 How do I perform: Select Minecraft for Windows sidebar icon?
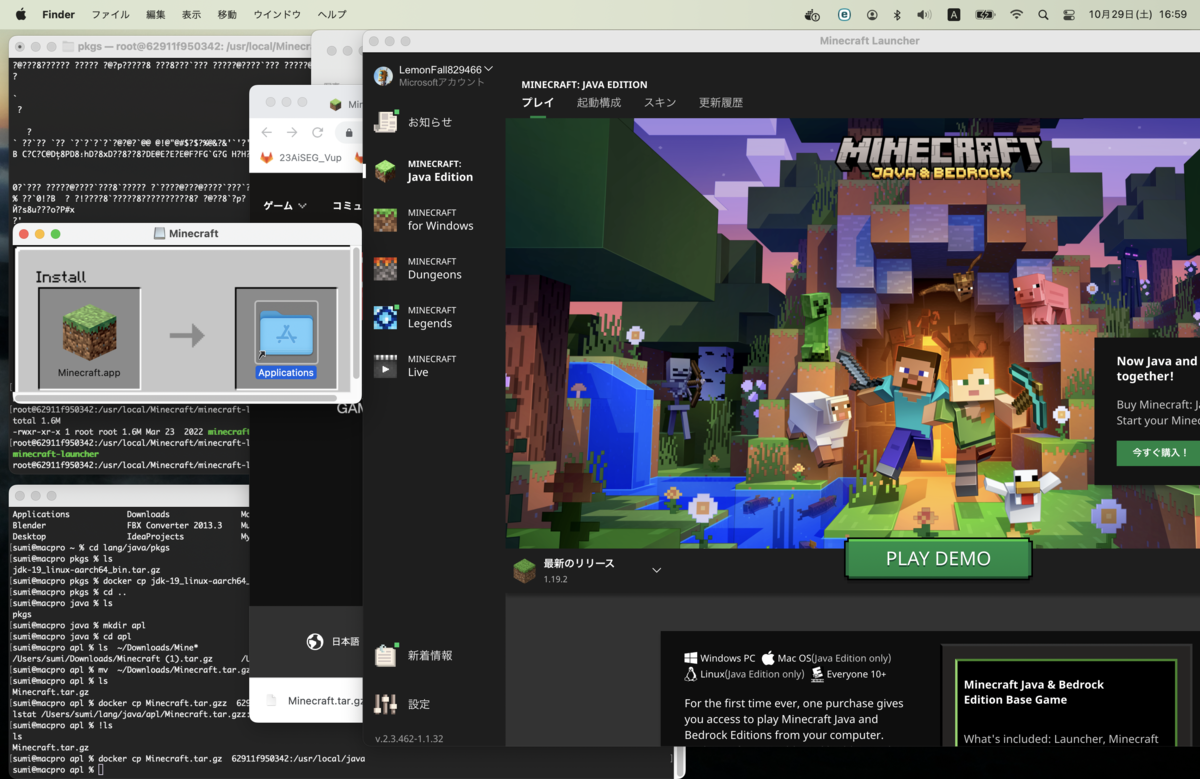(385, 220)
